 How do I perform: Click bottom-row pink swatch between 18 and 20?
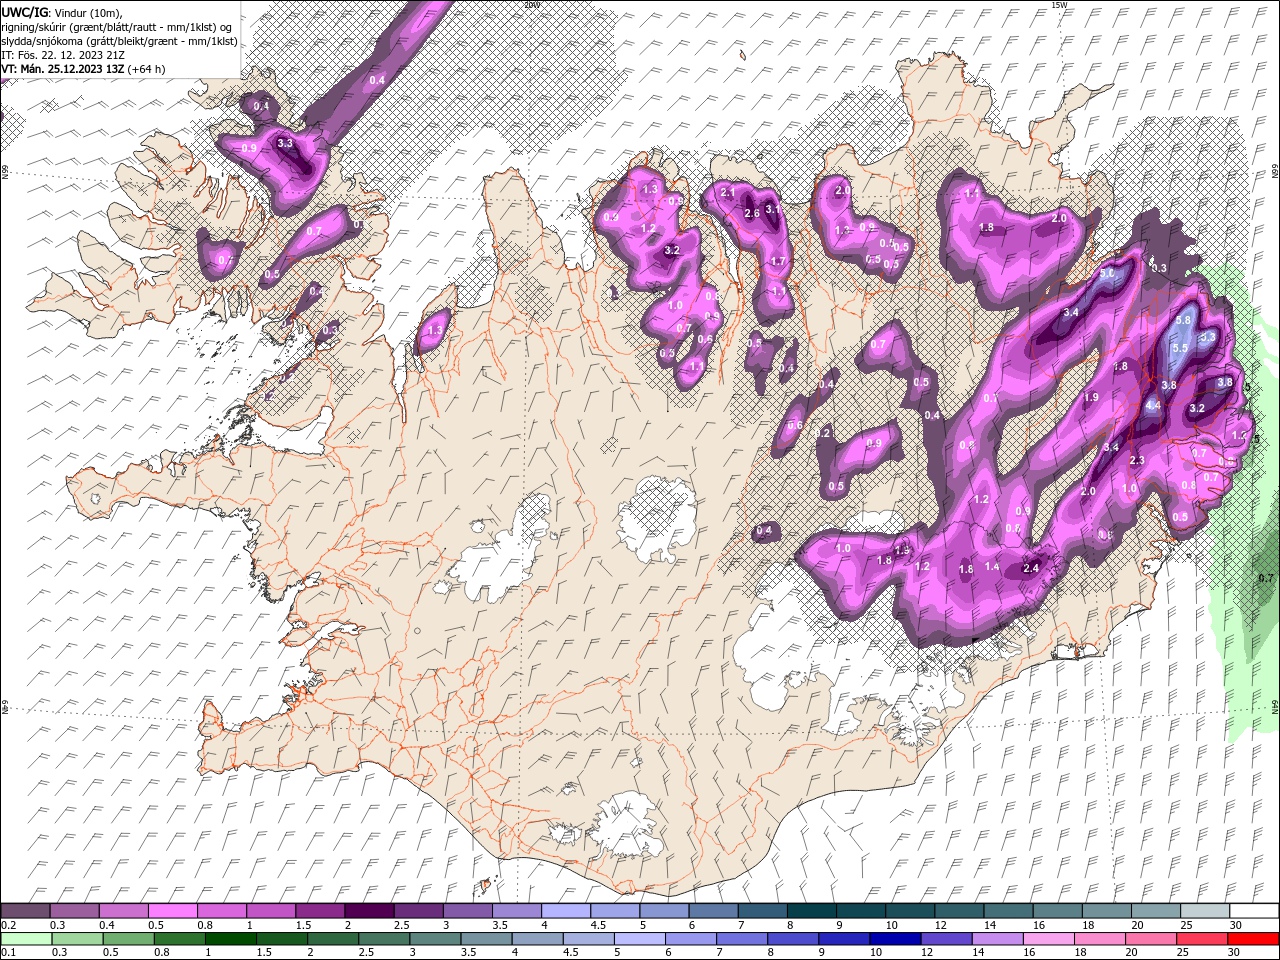click(x=1100, y=939)
